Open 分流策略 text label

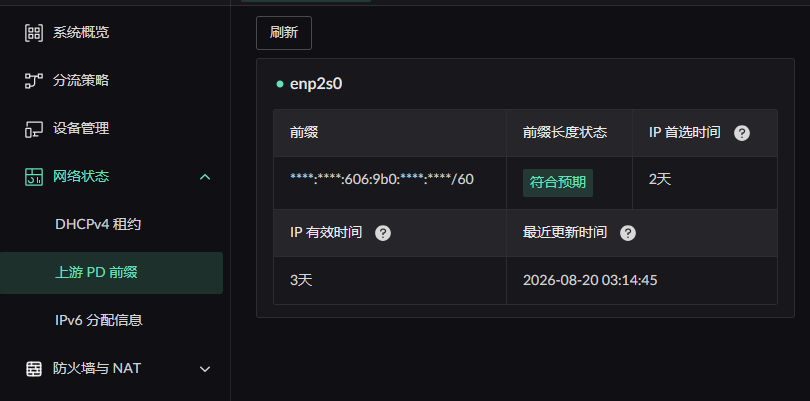[x=81, y=81]
